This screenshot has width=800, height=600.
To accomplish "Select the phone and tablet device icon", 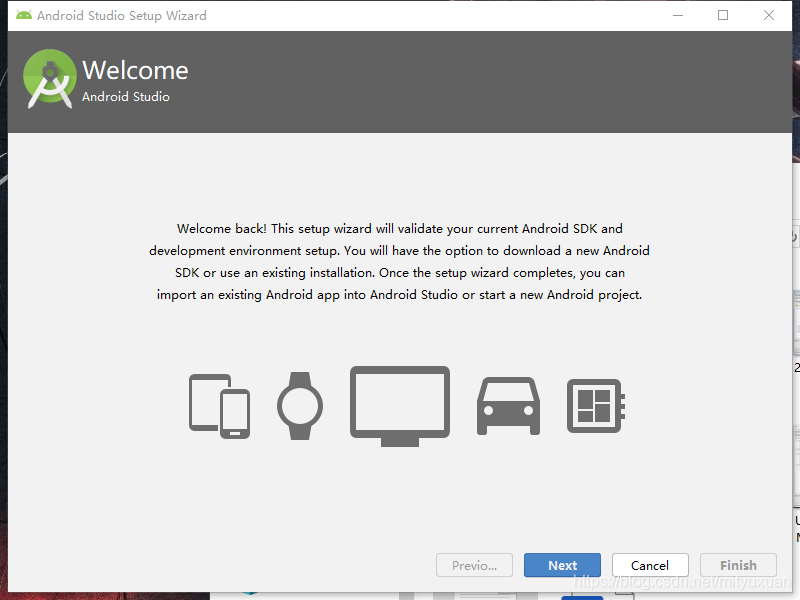I will tap(219, 405).
